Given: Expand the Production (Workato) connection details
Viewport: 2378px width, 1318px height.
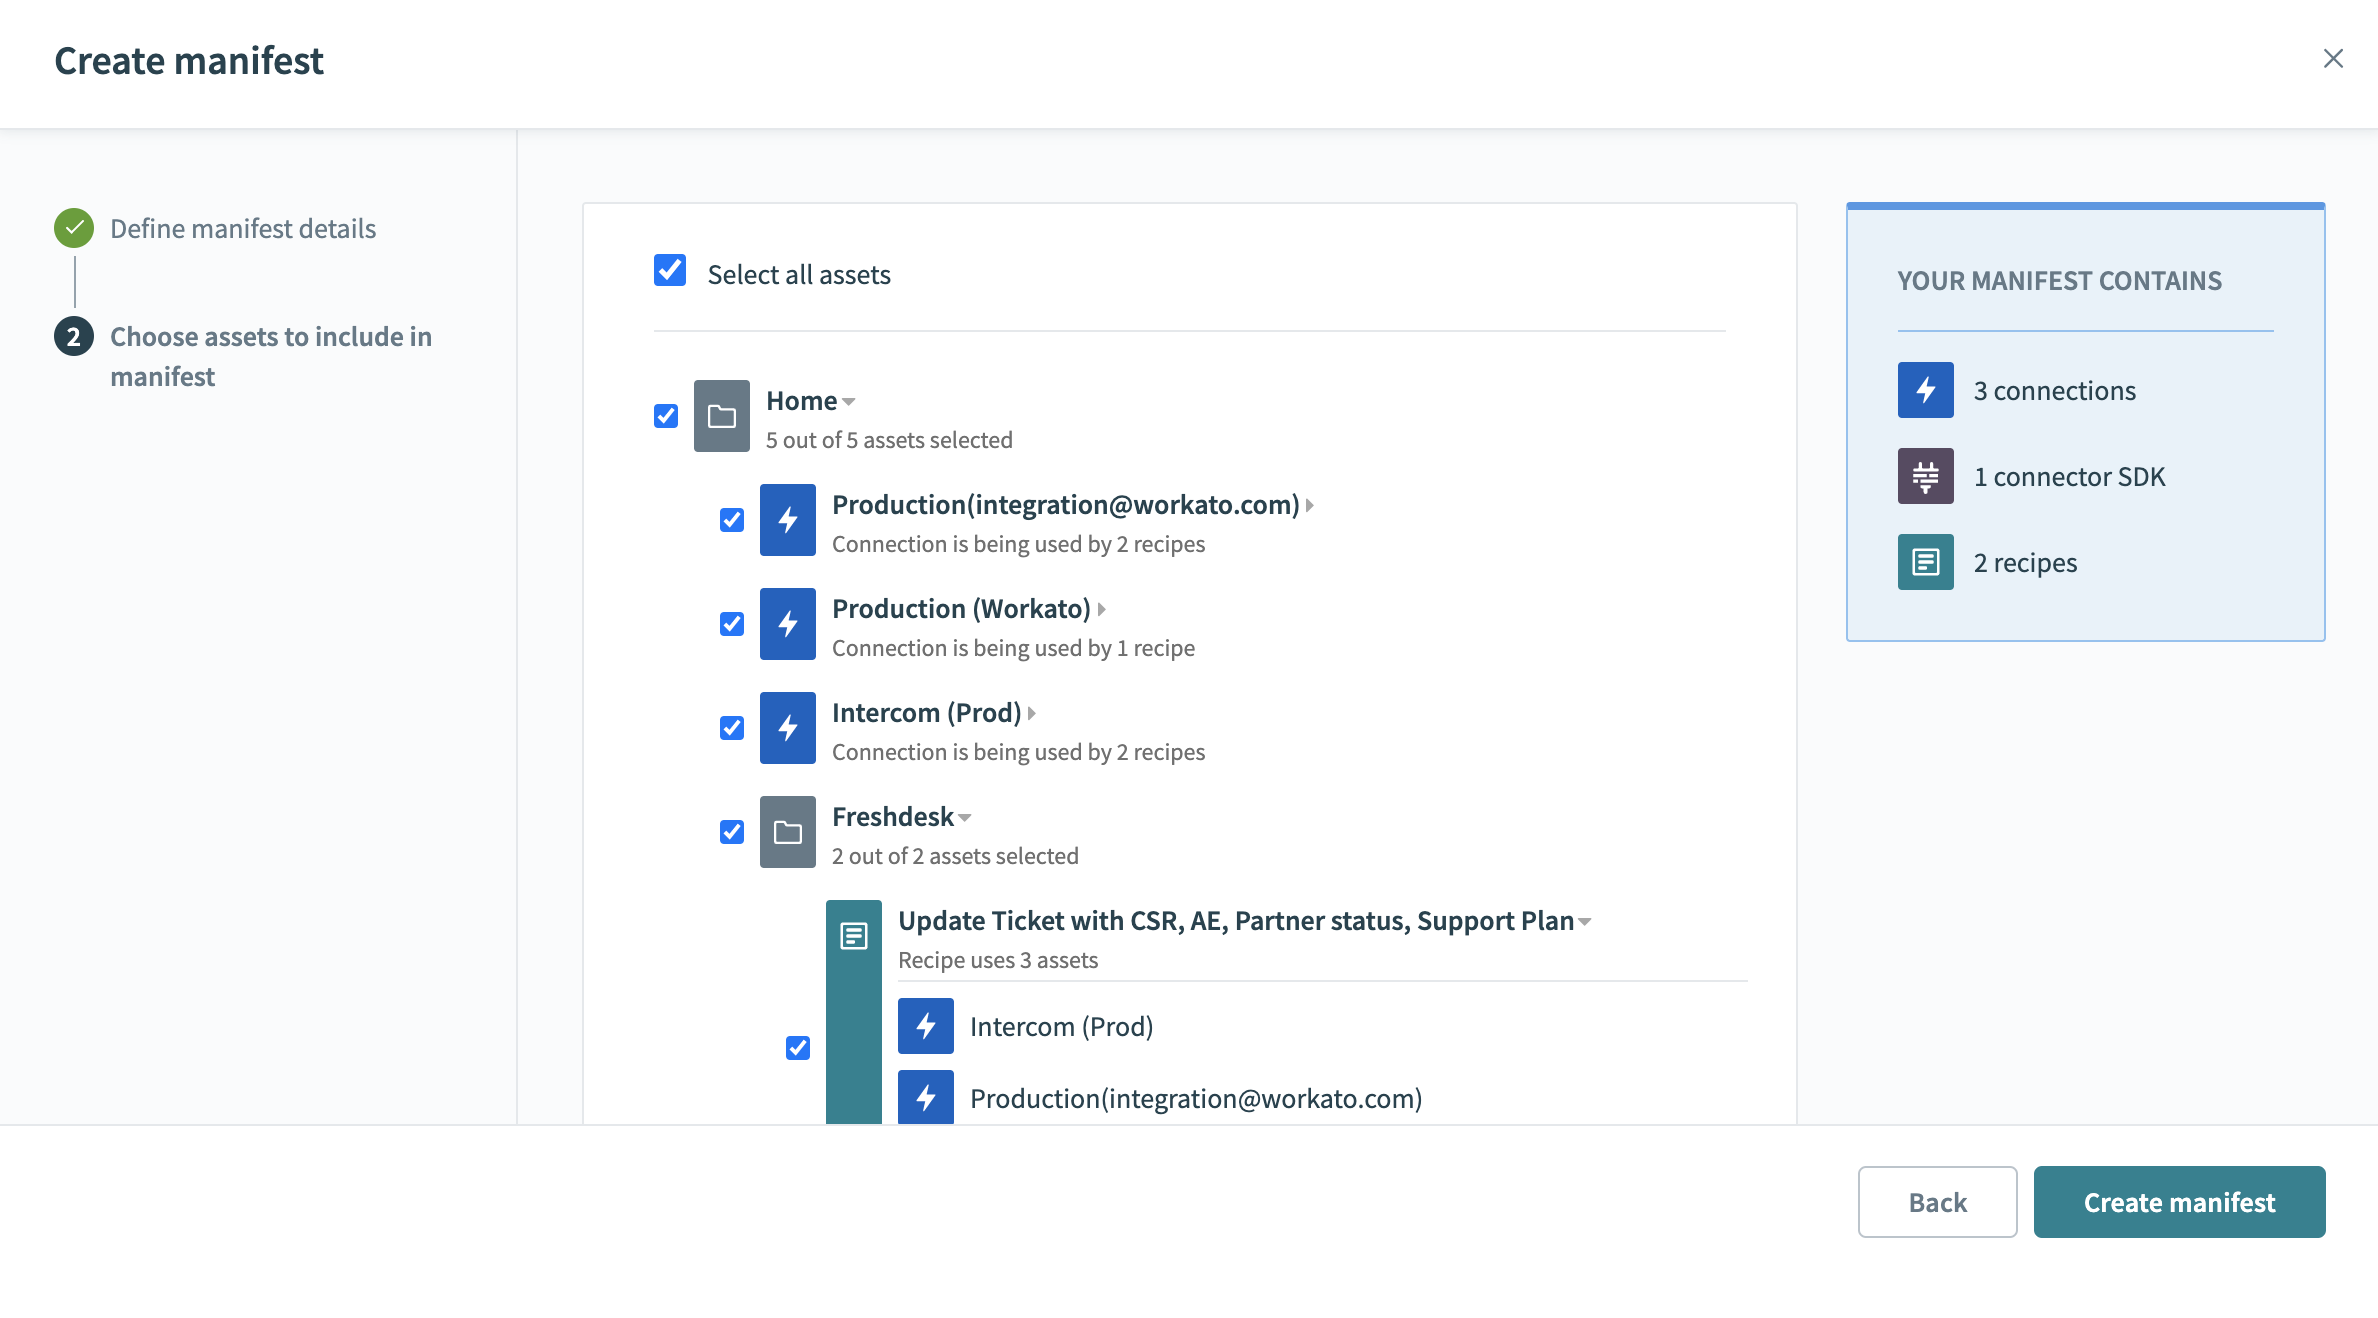Looking at the screenshot, I should point(1101,609).
